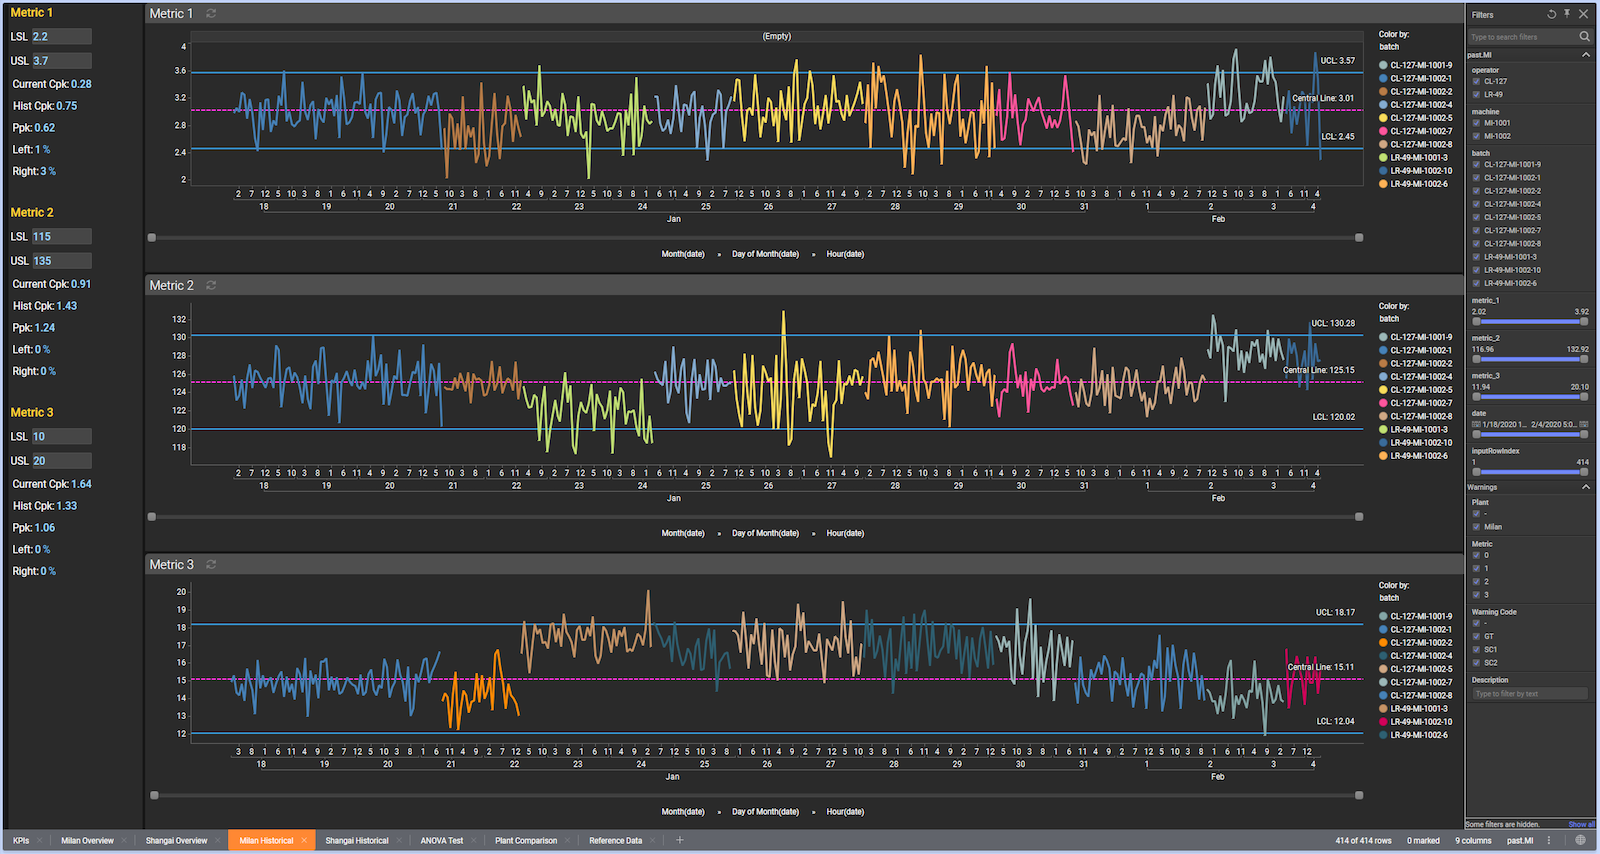Screen dimensions: 1600x854
Task: Click the metric_1 range slider left handle
Action: point(1476,322)
